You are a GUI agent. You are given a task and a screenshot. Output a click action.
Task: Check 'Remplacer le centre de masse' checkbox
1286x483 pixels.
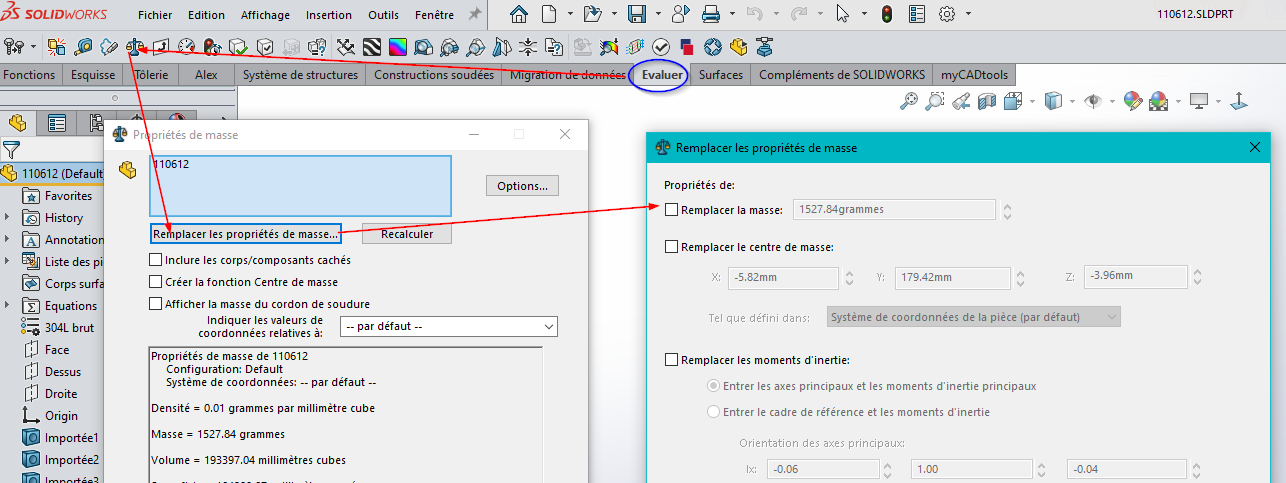pyautogui.click(x=671, y=246)
